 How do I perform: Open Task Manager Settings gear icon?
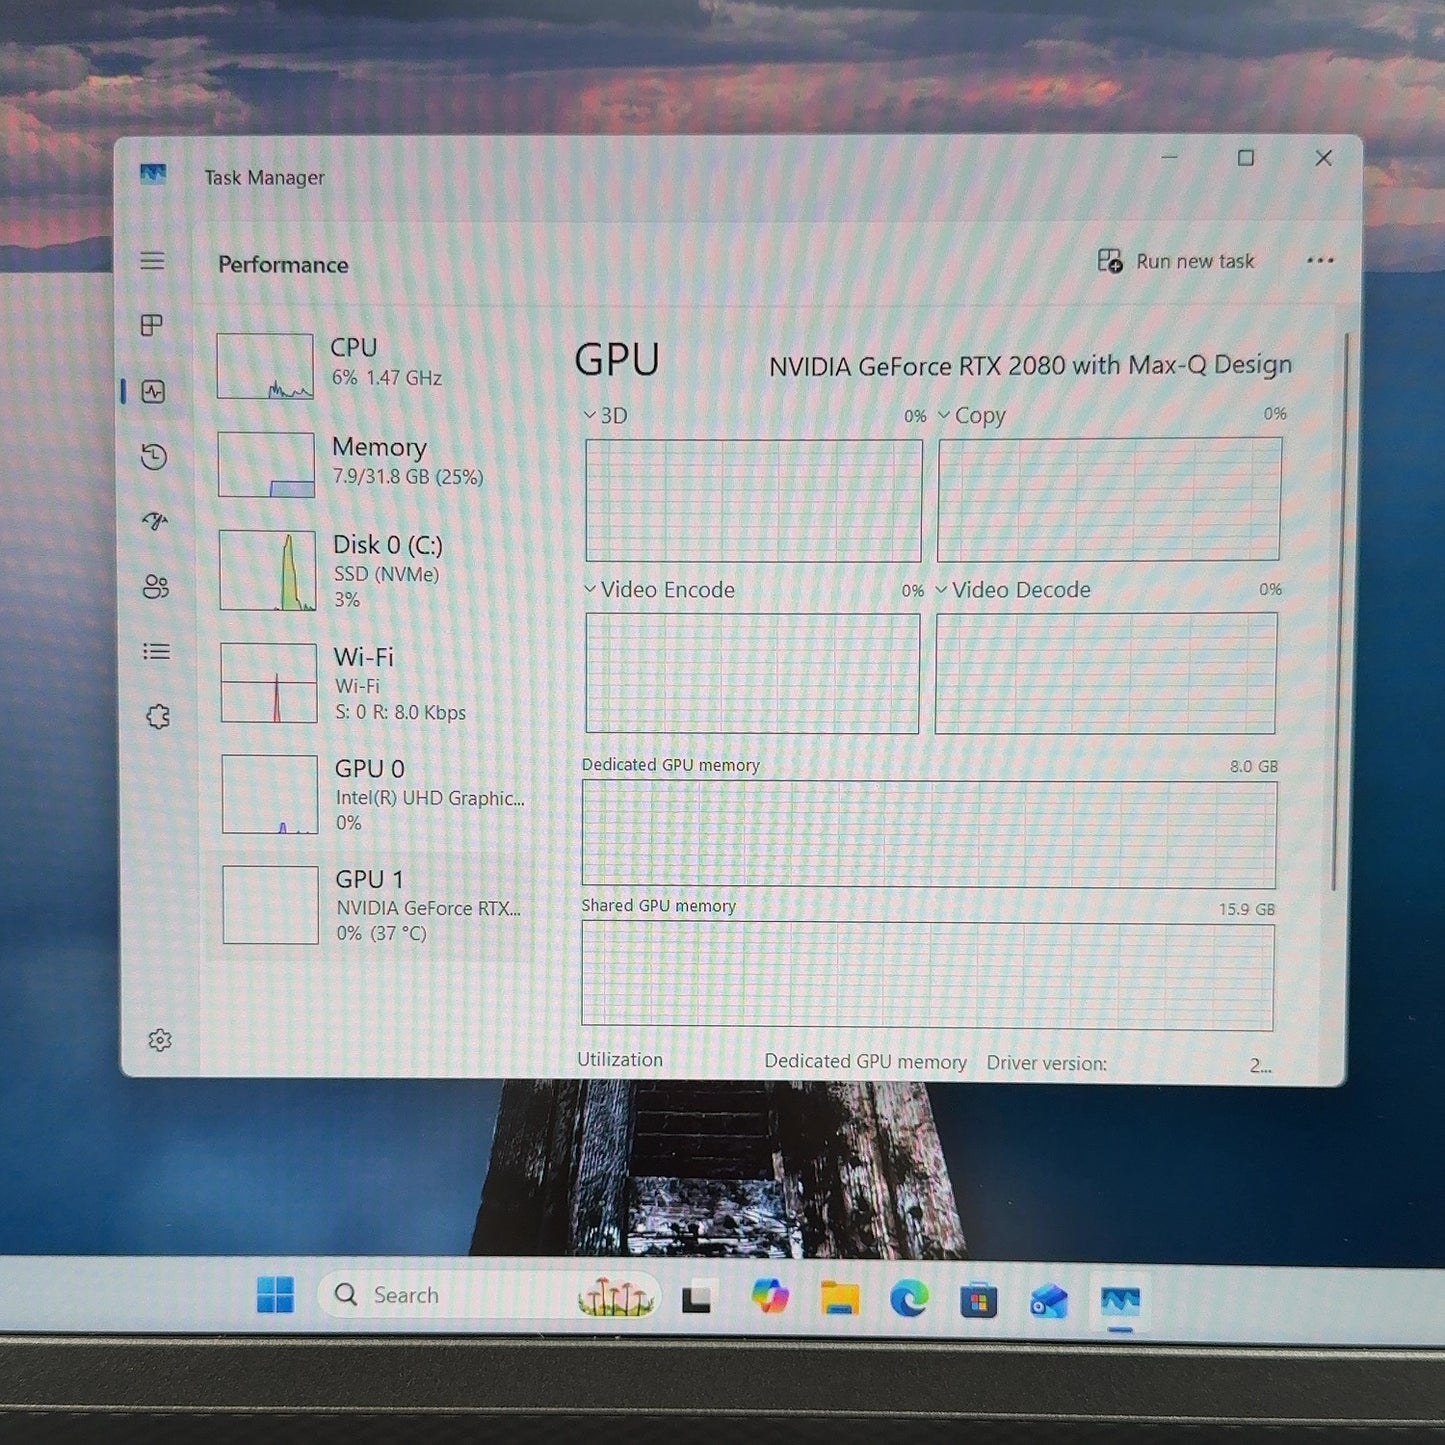160,1040
